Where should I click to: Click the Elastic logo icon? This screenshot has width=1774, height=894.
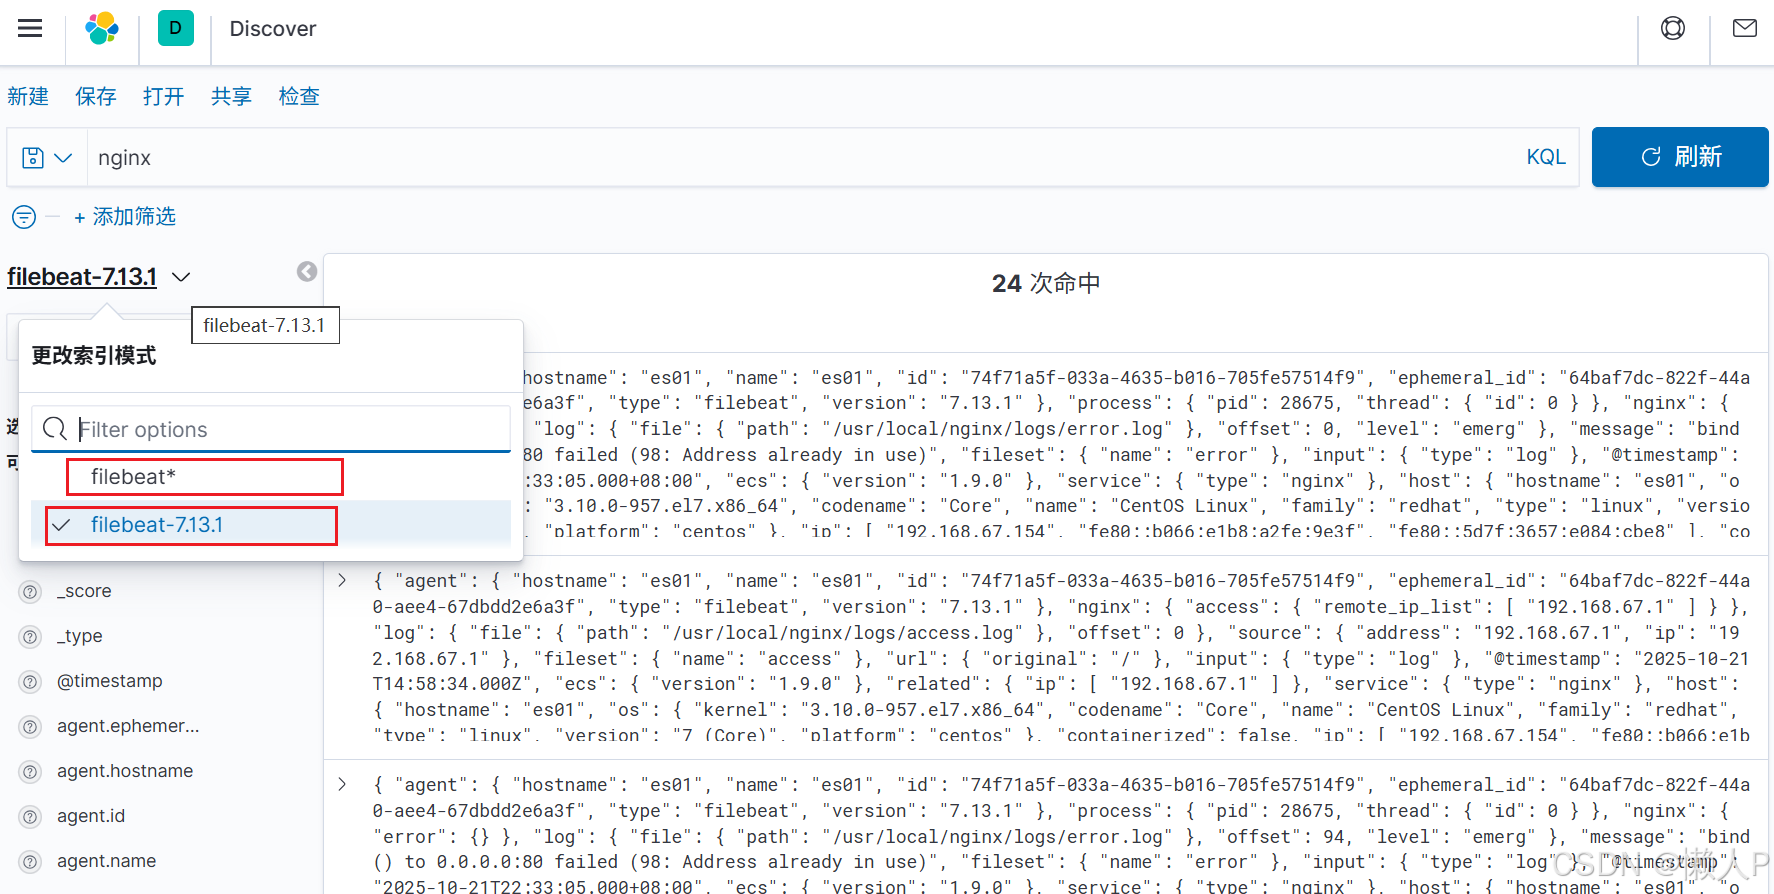point(102,28)
